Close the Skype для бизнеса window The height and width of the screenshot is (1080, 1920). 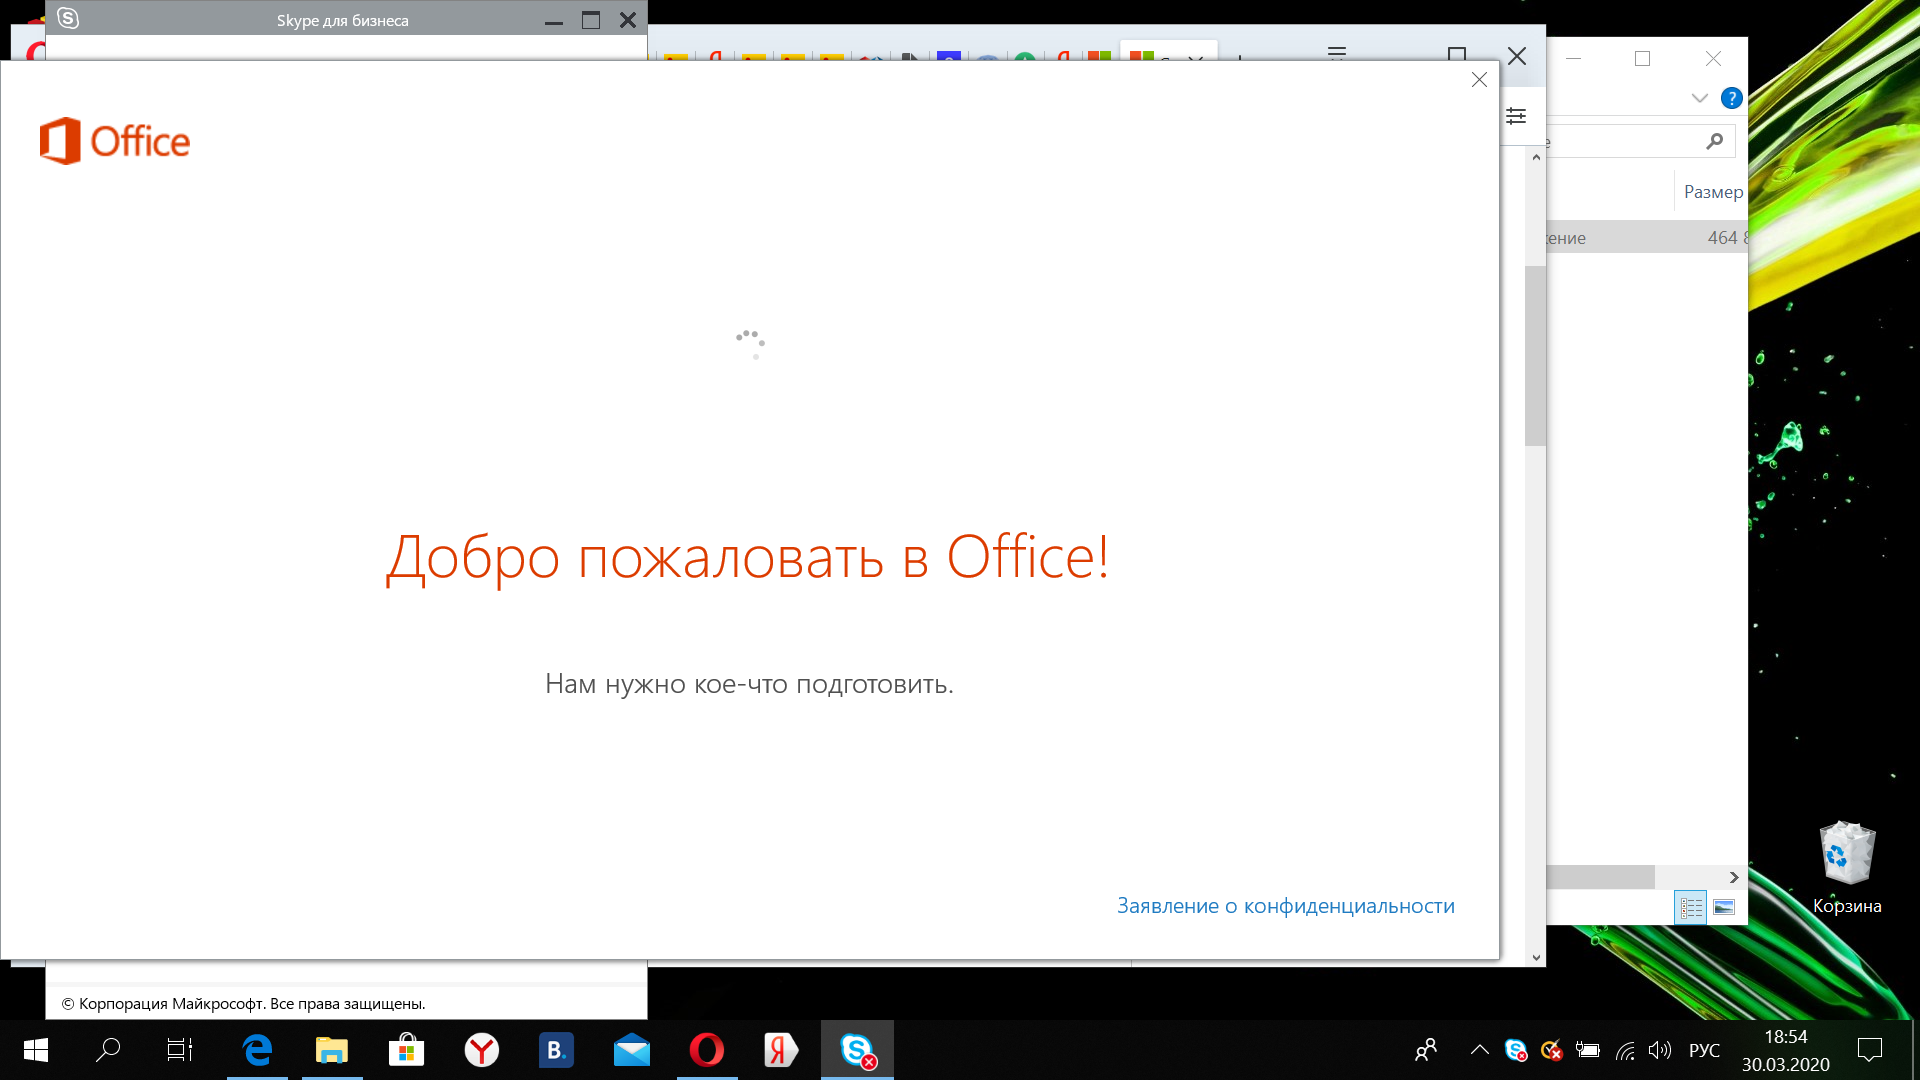point(628,20)
